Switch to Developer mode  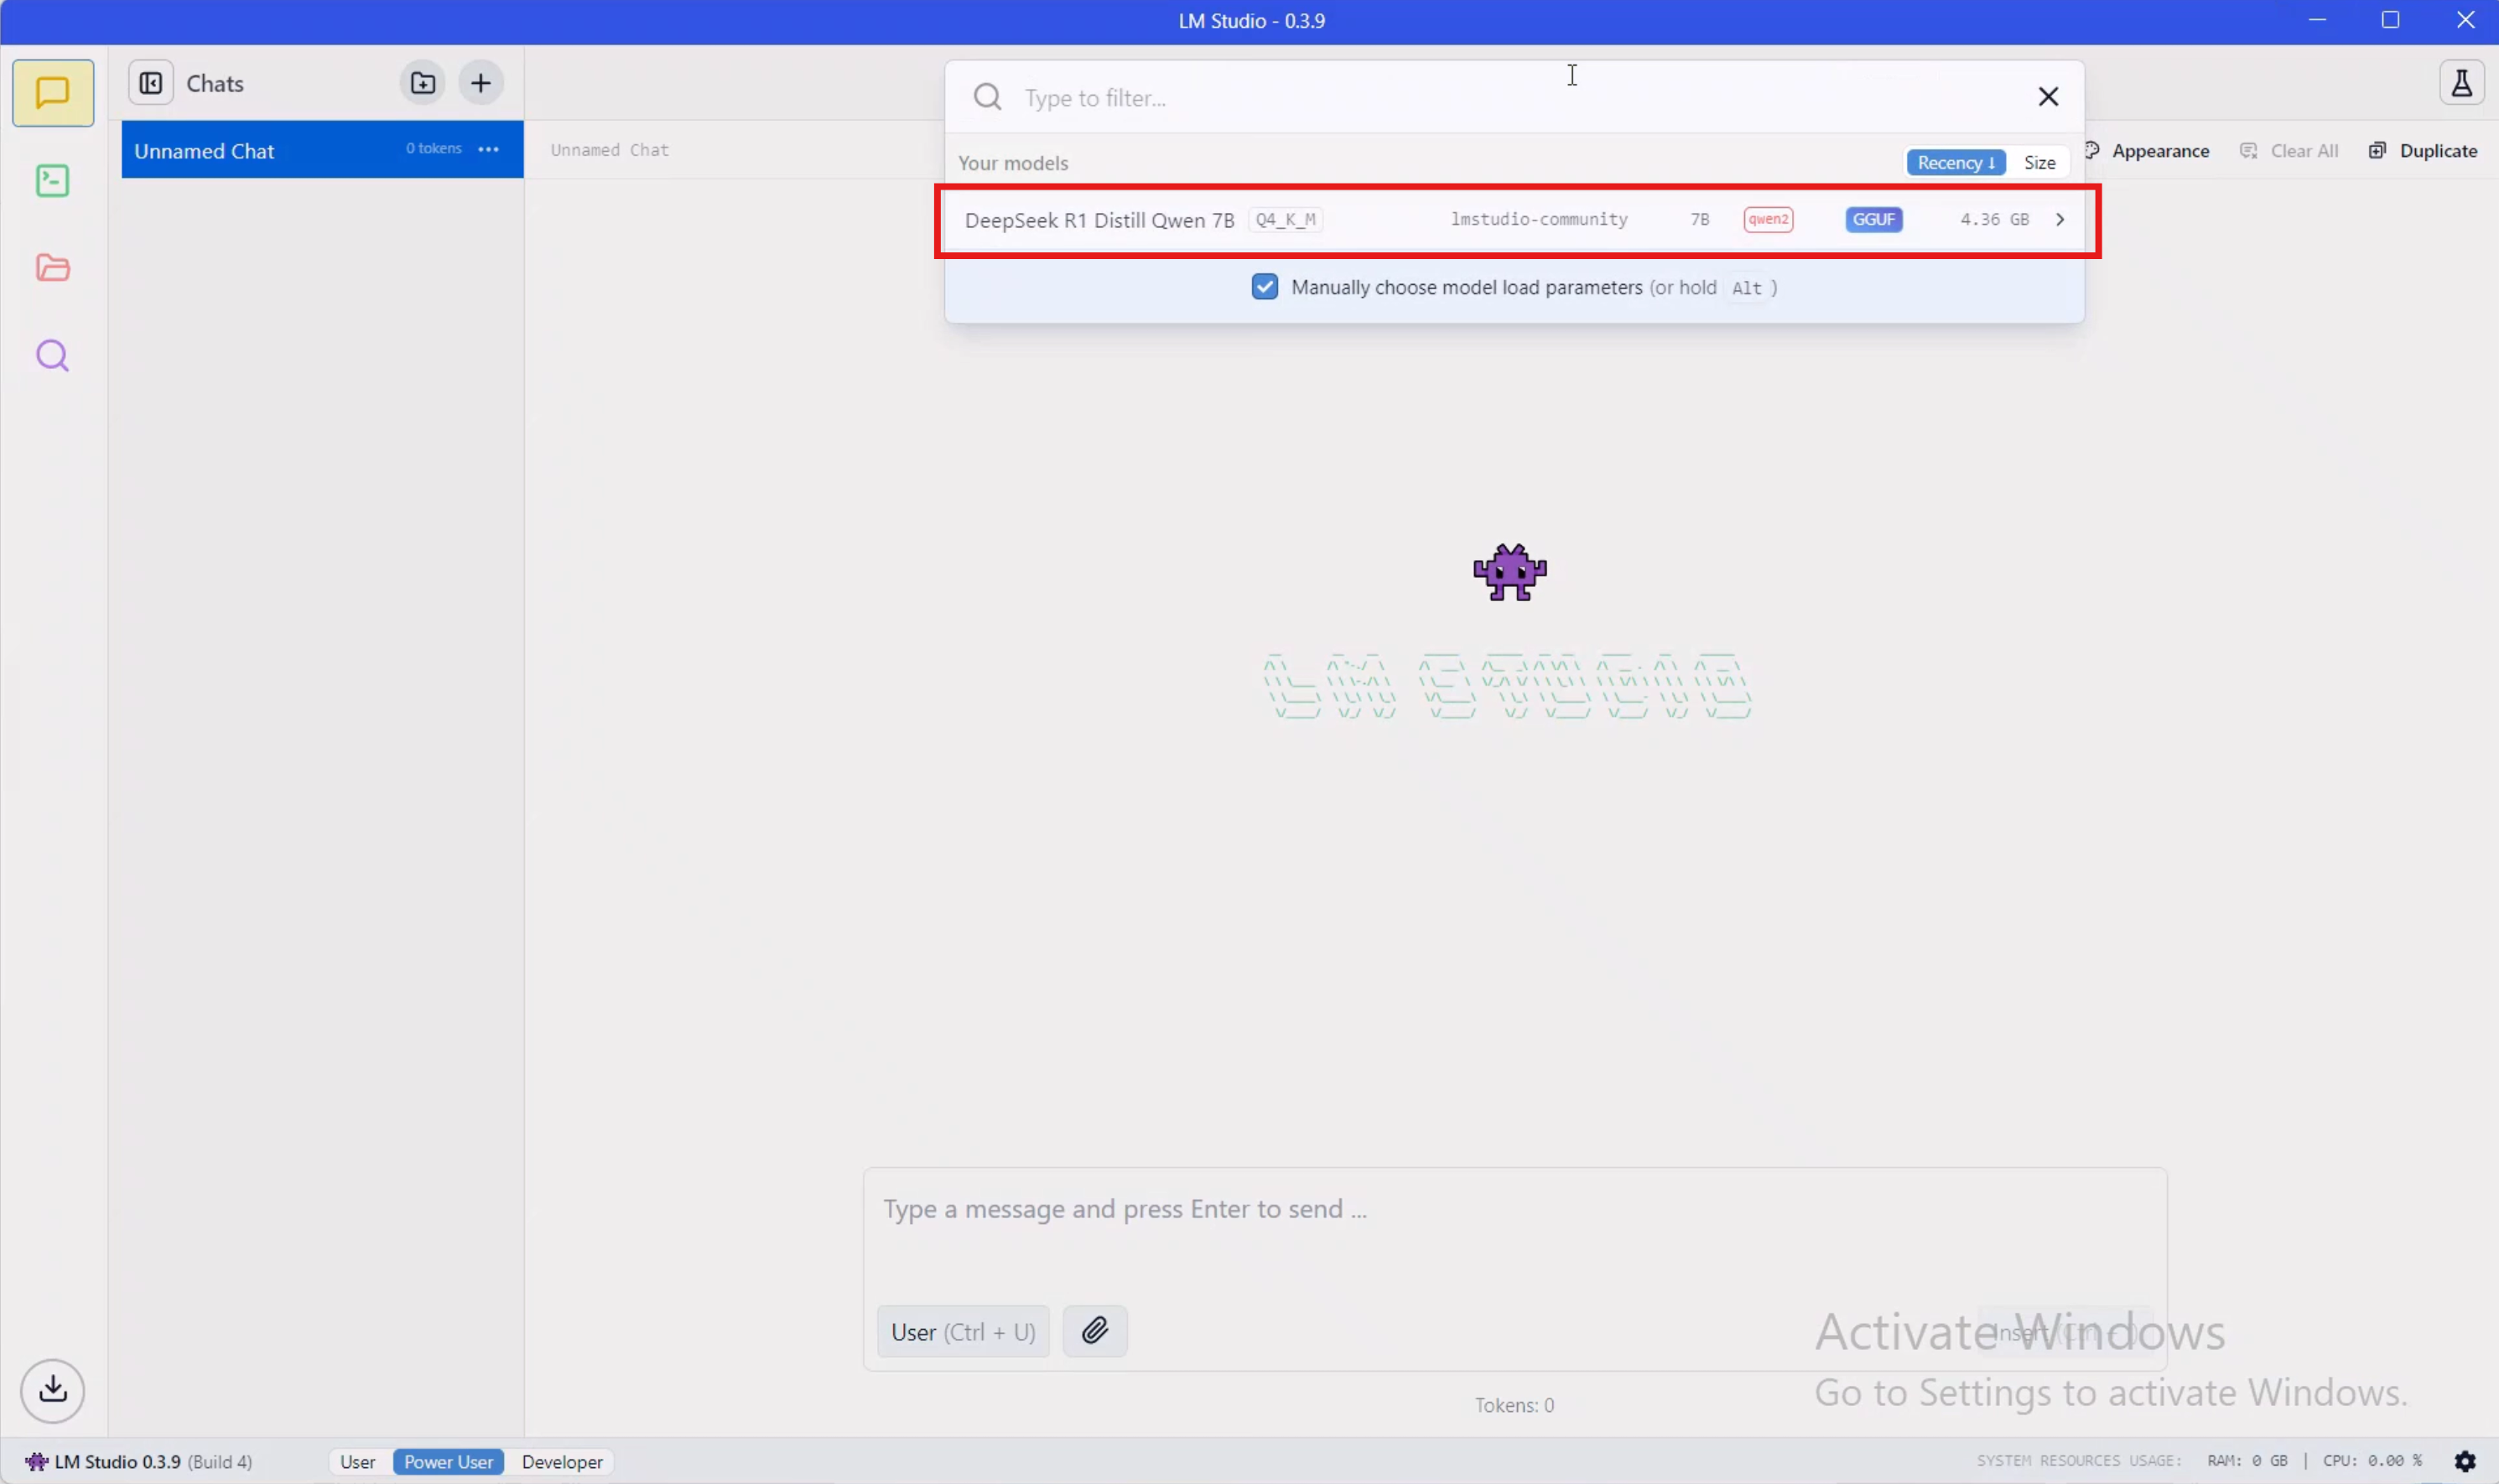tap(562, 1461)
